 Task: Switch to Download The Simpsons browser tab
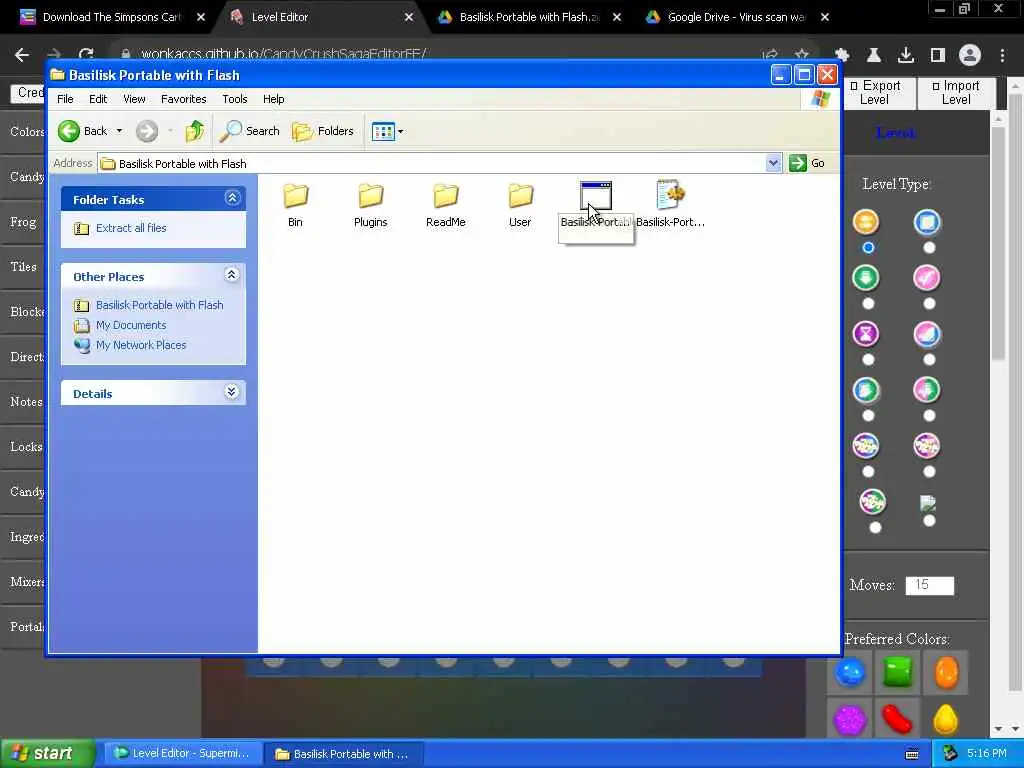coord(111,17)
